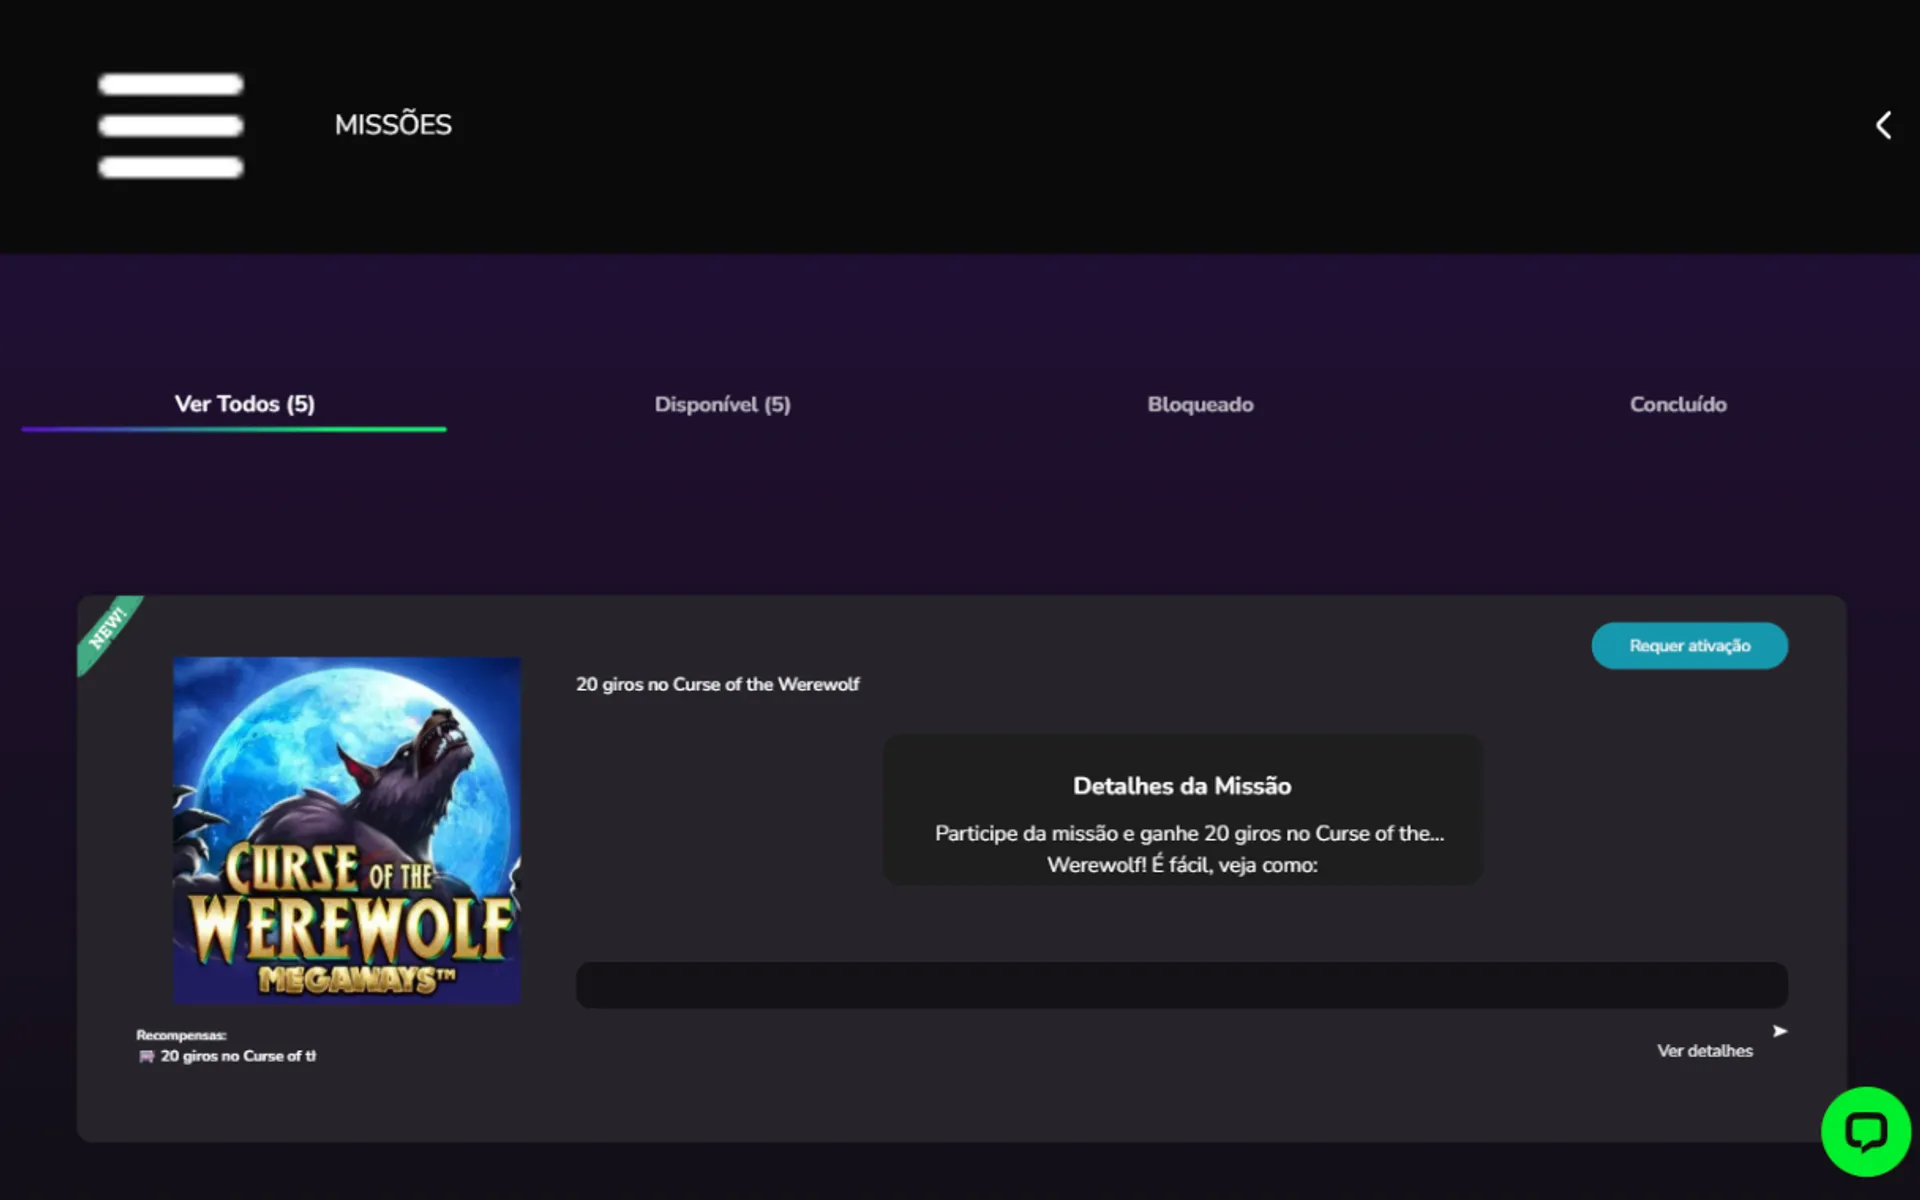Show the Concluído missions tab
This screenshot has width=1920, height=1200.
pyautogui.click(x=1678, y=404)
